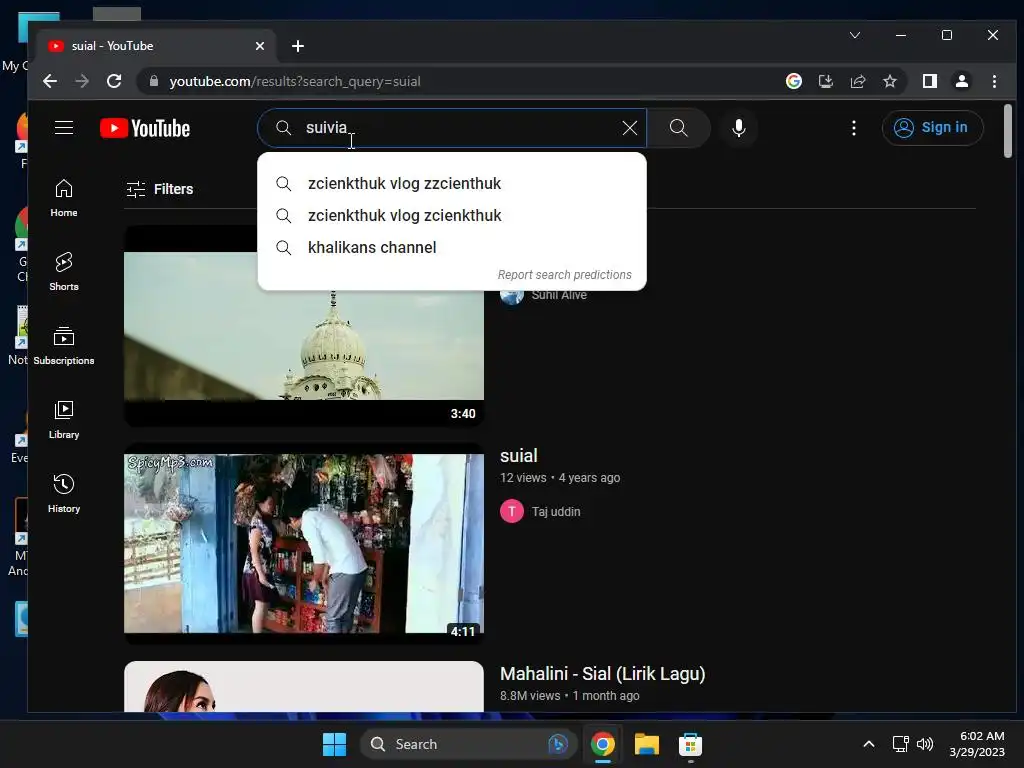Open 'Mahalini - Sial (Lirik Lagu)' title
Image resolution: width=1024 pixels, height=768 pixels.
coord(602,674)
